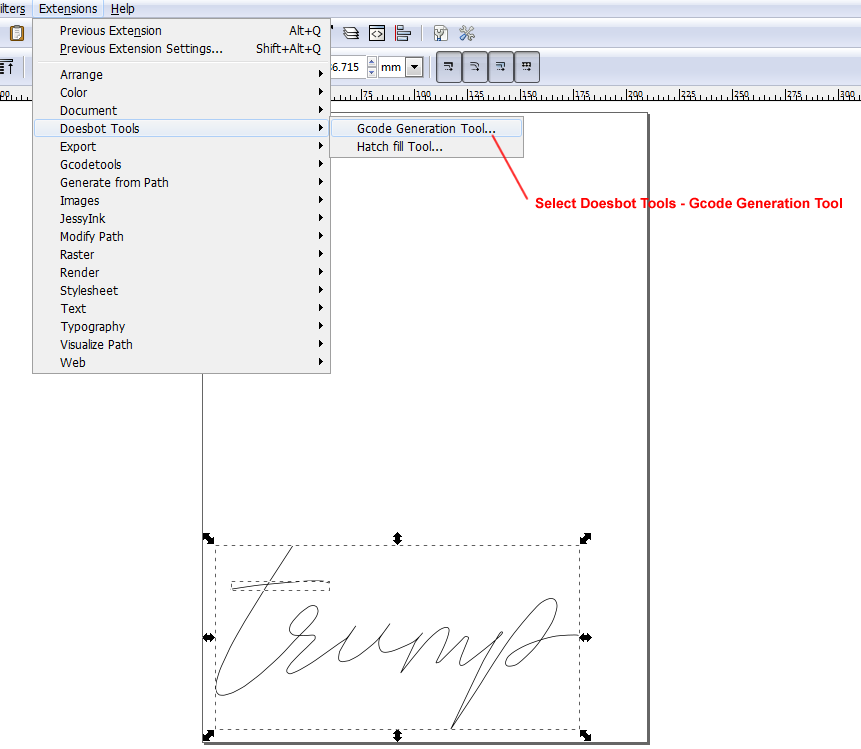Open the Layers dialog icon
Screen dimensions: 861x749
tap(352, 33)
